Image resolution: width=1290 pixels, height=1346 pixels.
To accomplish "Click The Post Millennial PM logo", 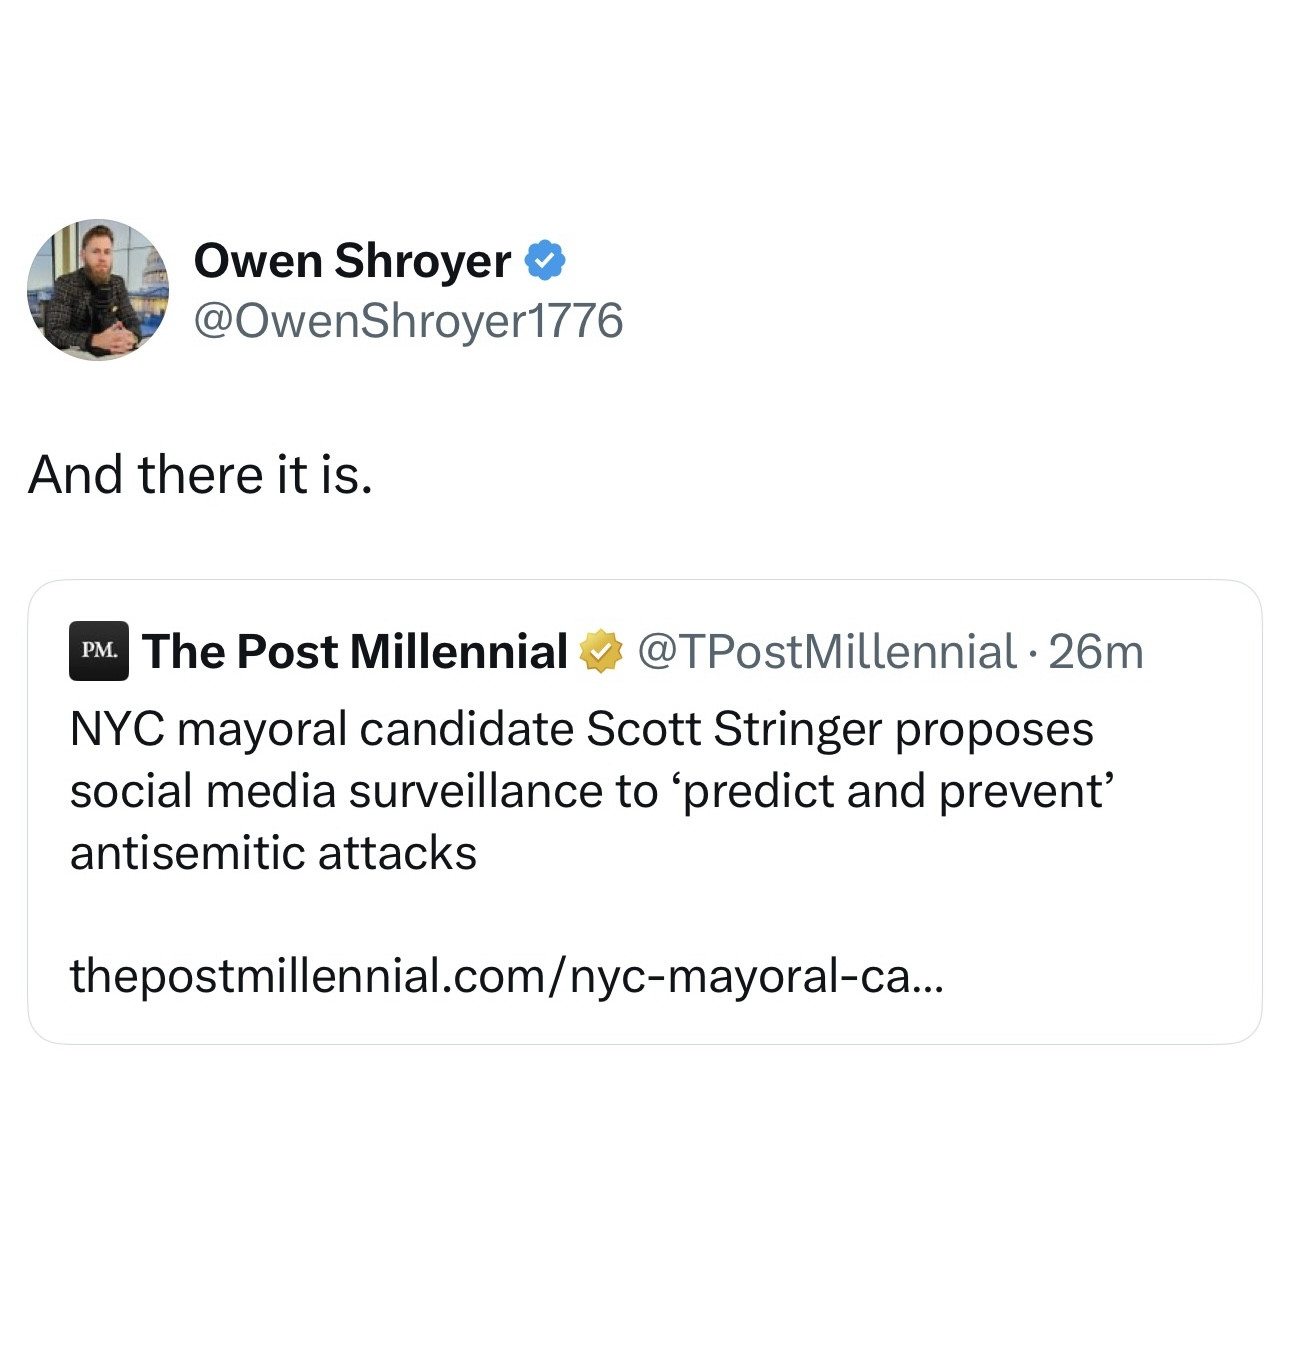I will (x=98, y=651).
